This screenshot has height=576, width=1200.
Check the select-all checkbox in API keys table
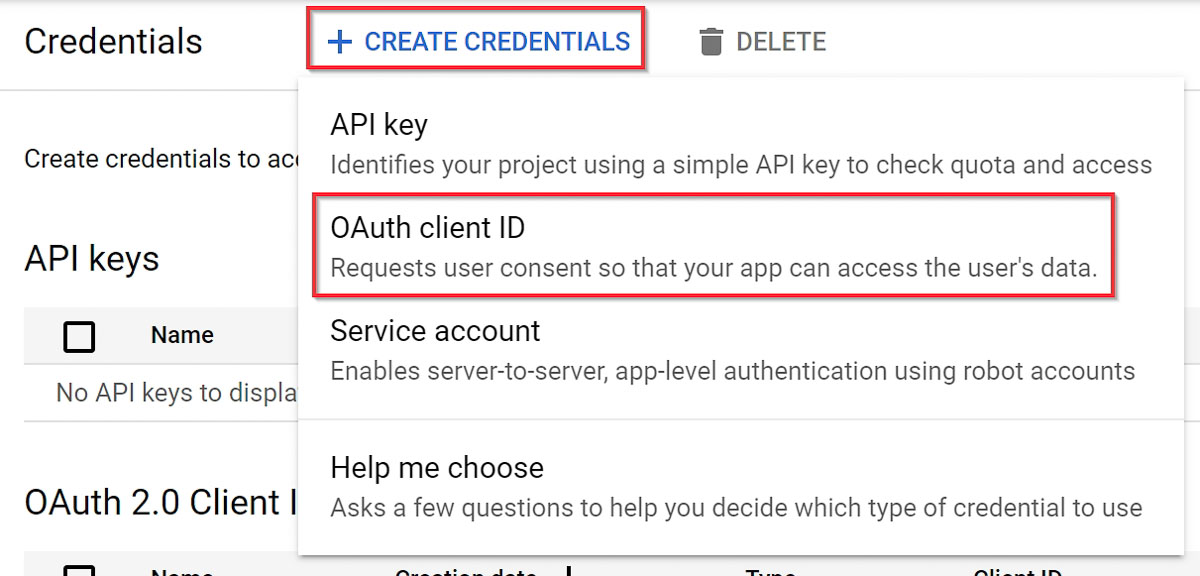click(78, 336)
